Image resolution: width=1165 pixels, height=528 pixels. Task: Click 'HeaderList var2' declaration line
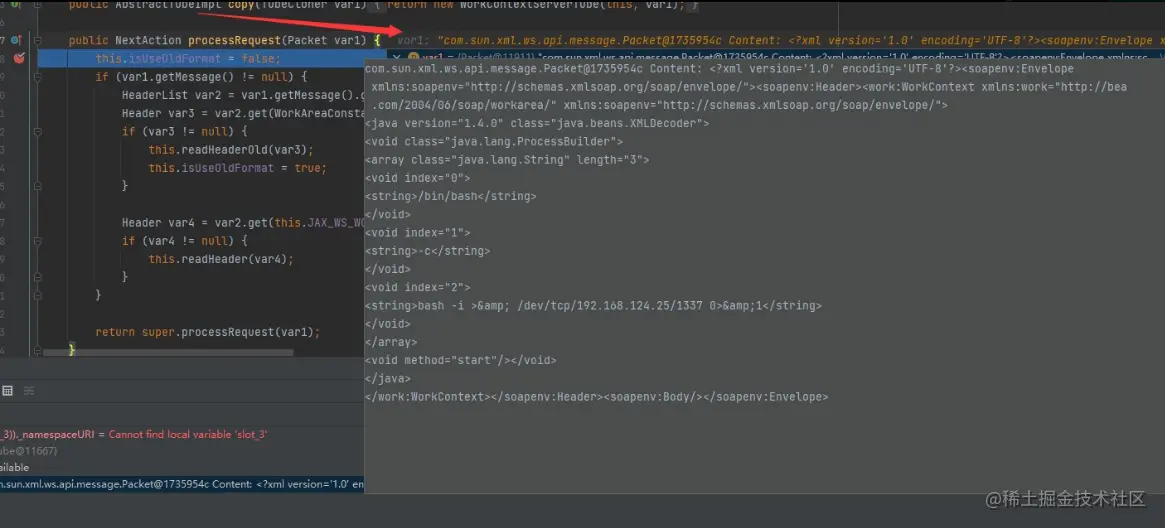[x=243, y=95]
